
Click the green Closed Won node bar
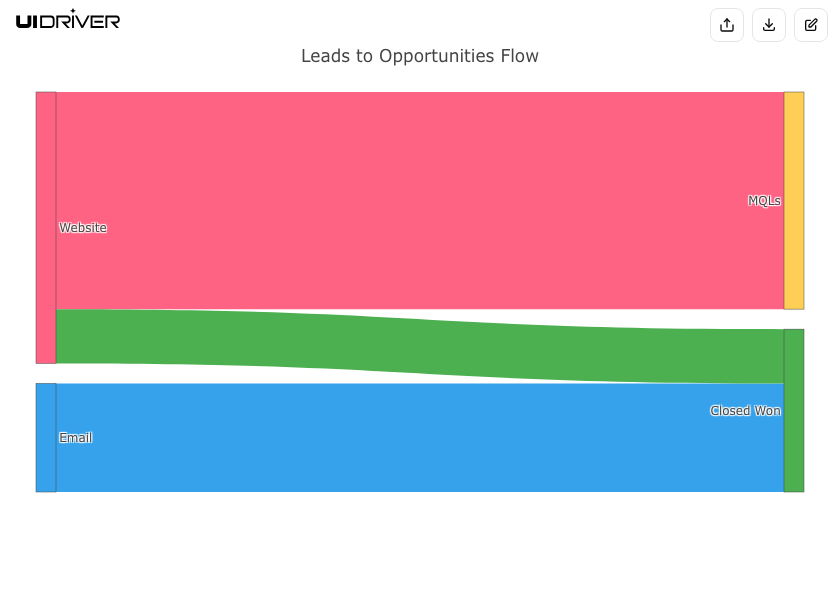(x=794, y=440)
